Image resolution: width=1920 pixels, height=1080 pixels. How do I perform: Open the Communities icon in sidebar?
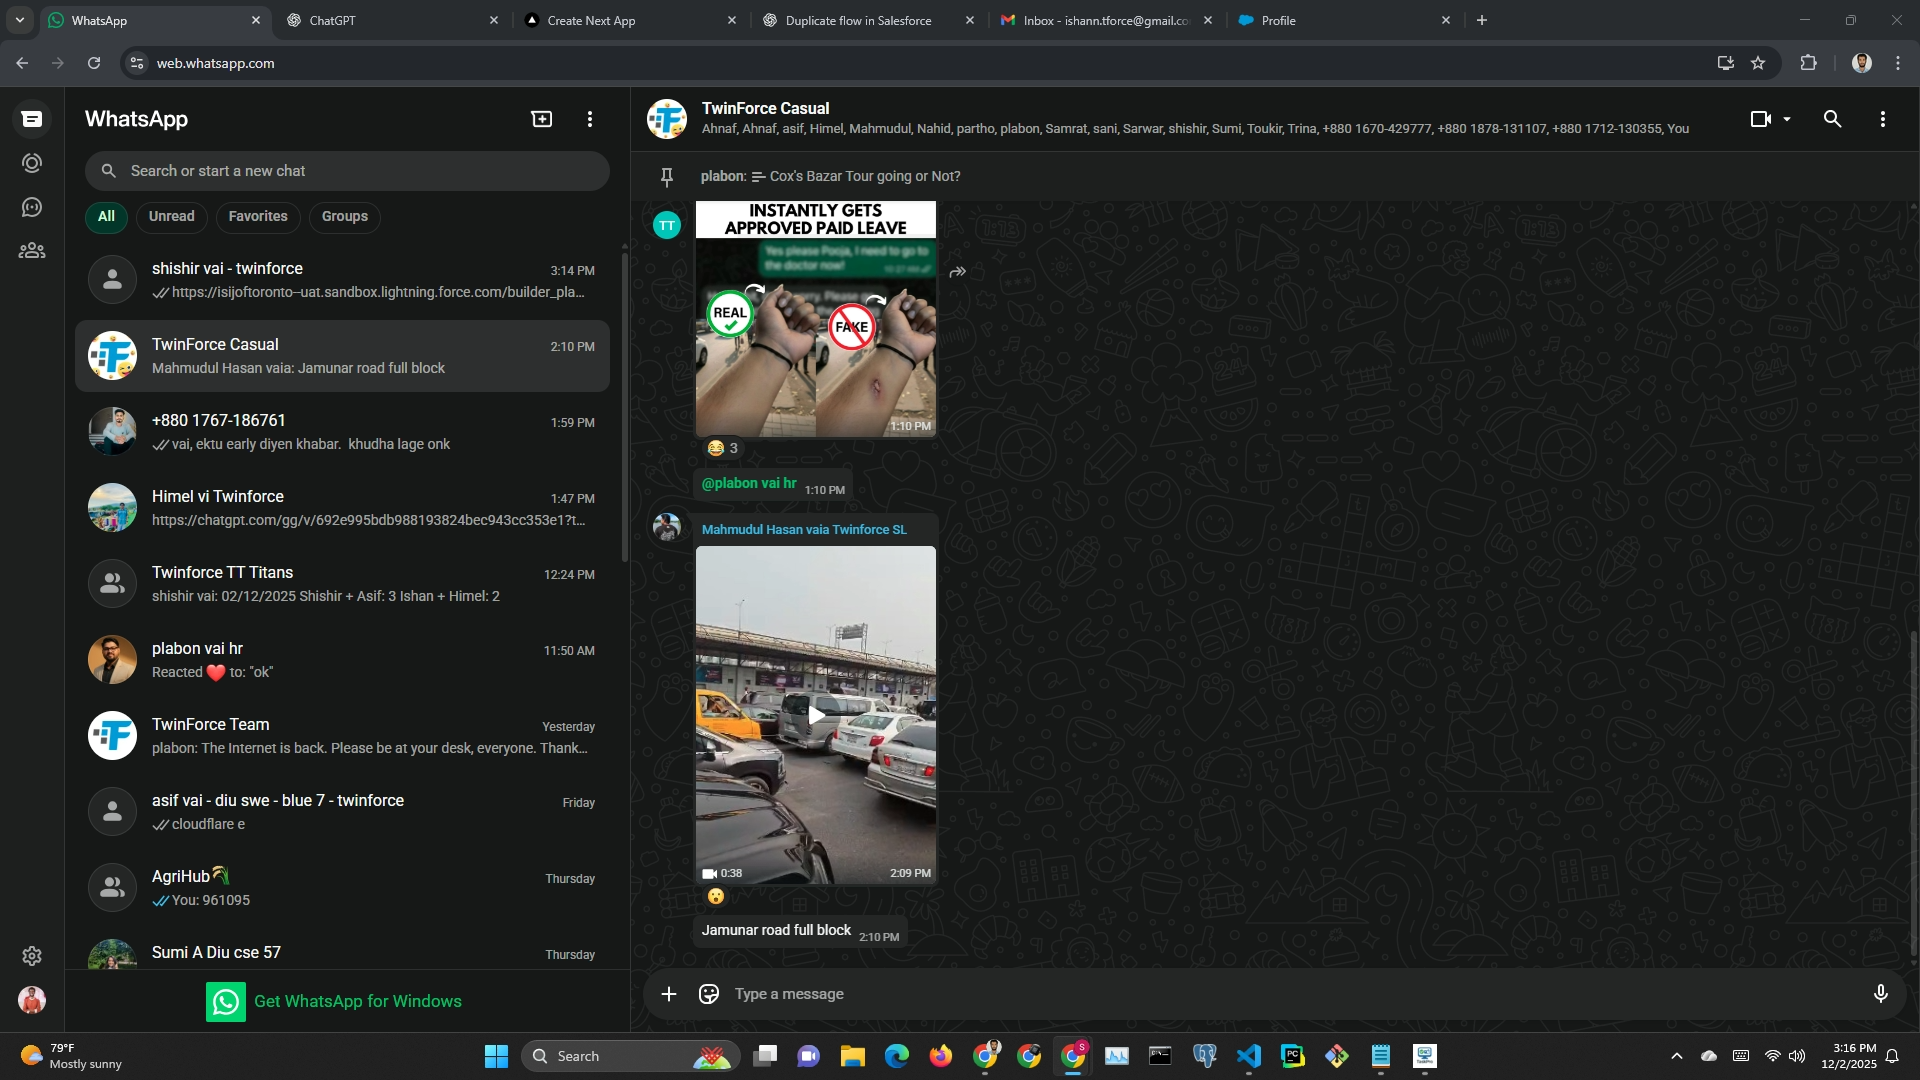(32, 251)
